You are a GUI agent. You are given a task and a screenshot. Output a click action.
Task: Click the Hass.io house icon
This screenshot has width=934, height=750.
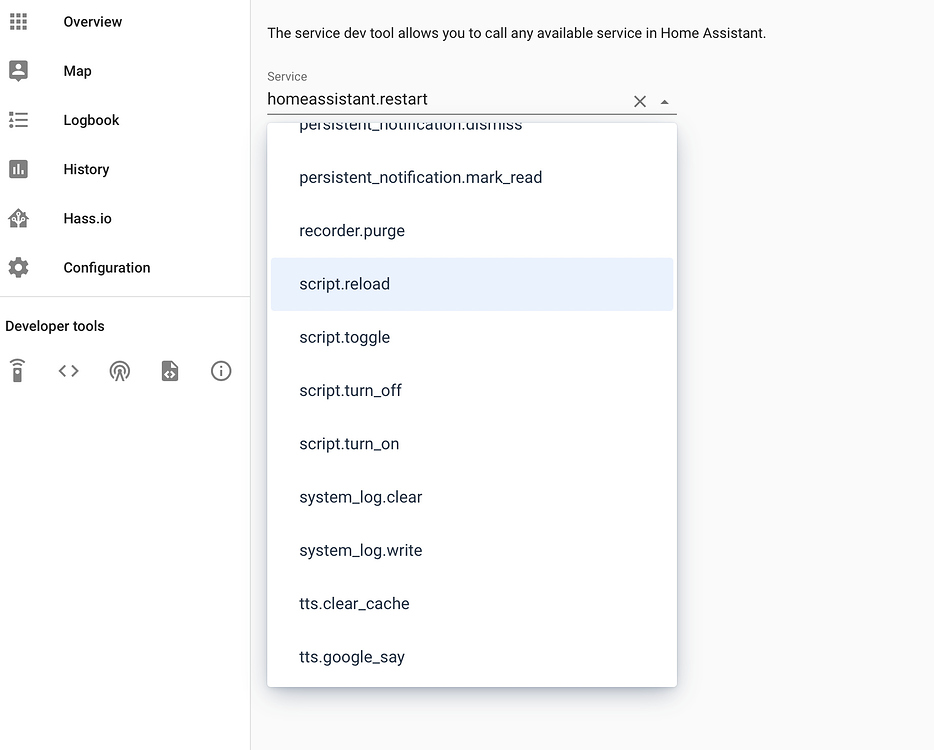click(x=18, y=218)
